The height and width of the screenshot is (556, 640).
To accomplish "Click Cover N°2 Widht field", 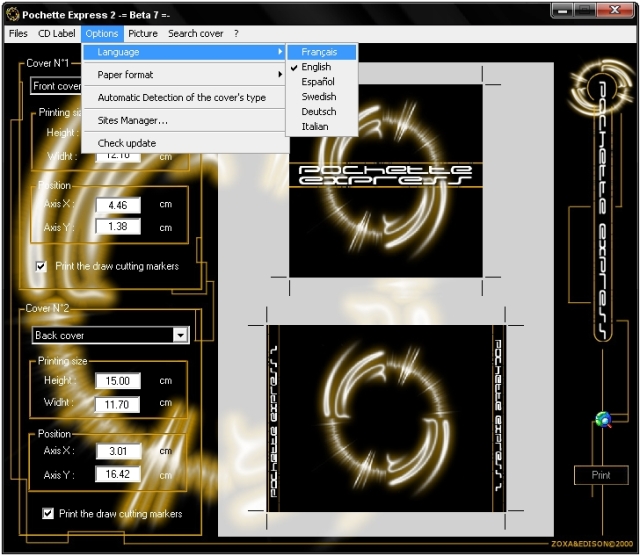I will tap(117, 405).
